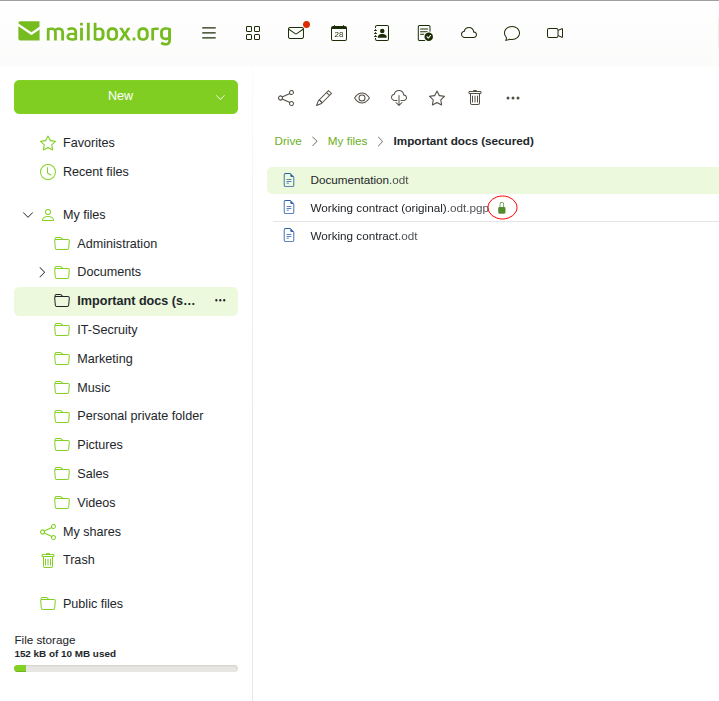Open the More actions ellipsis in toolbar

pos(513,98)
